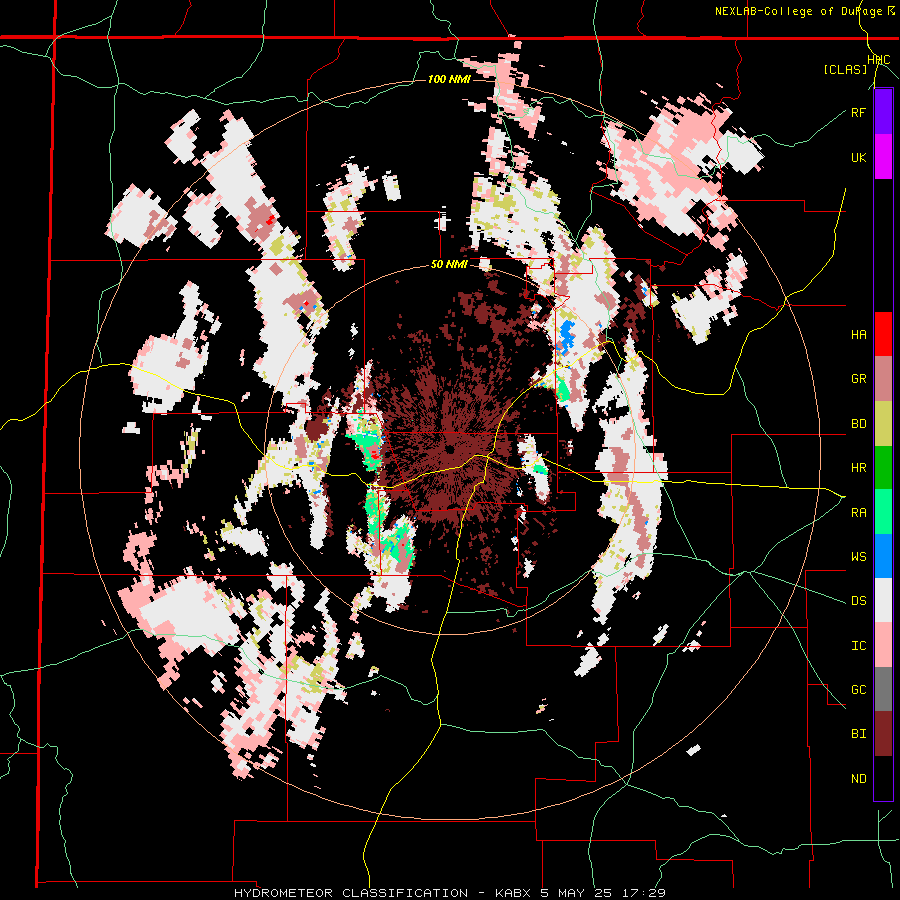Viewport: 900px width, 900px height.
Task: Click the 'NEXLAB-College of DuPage' credit text
Action: click(x=800, y=11)
